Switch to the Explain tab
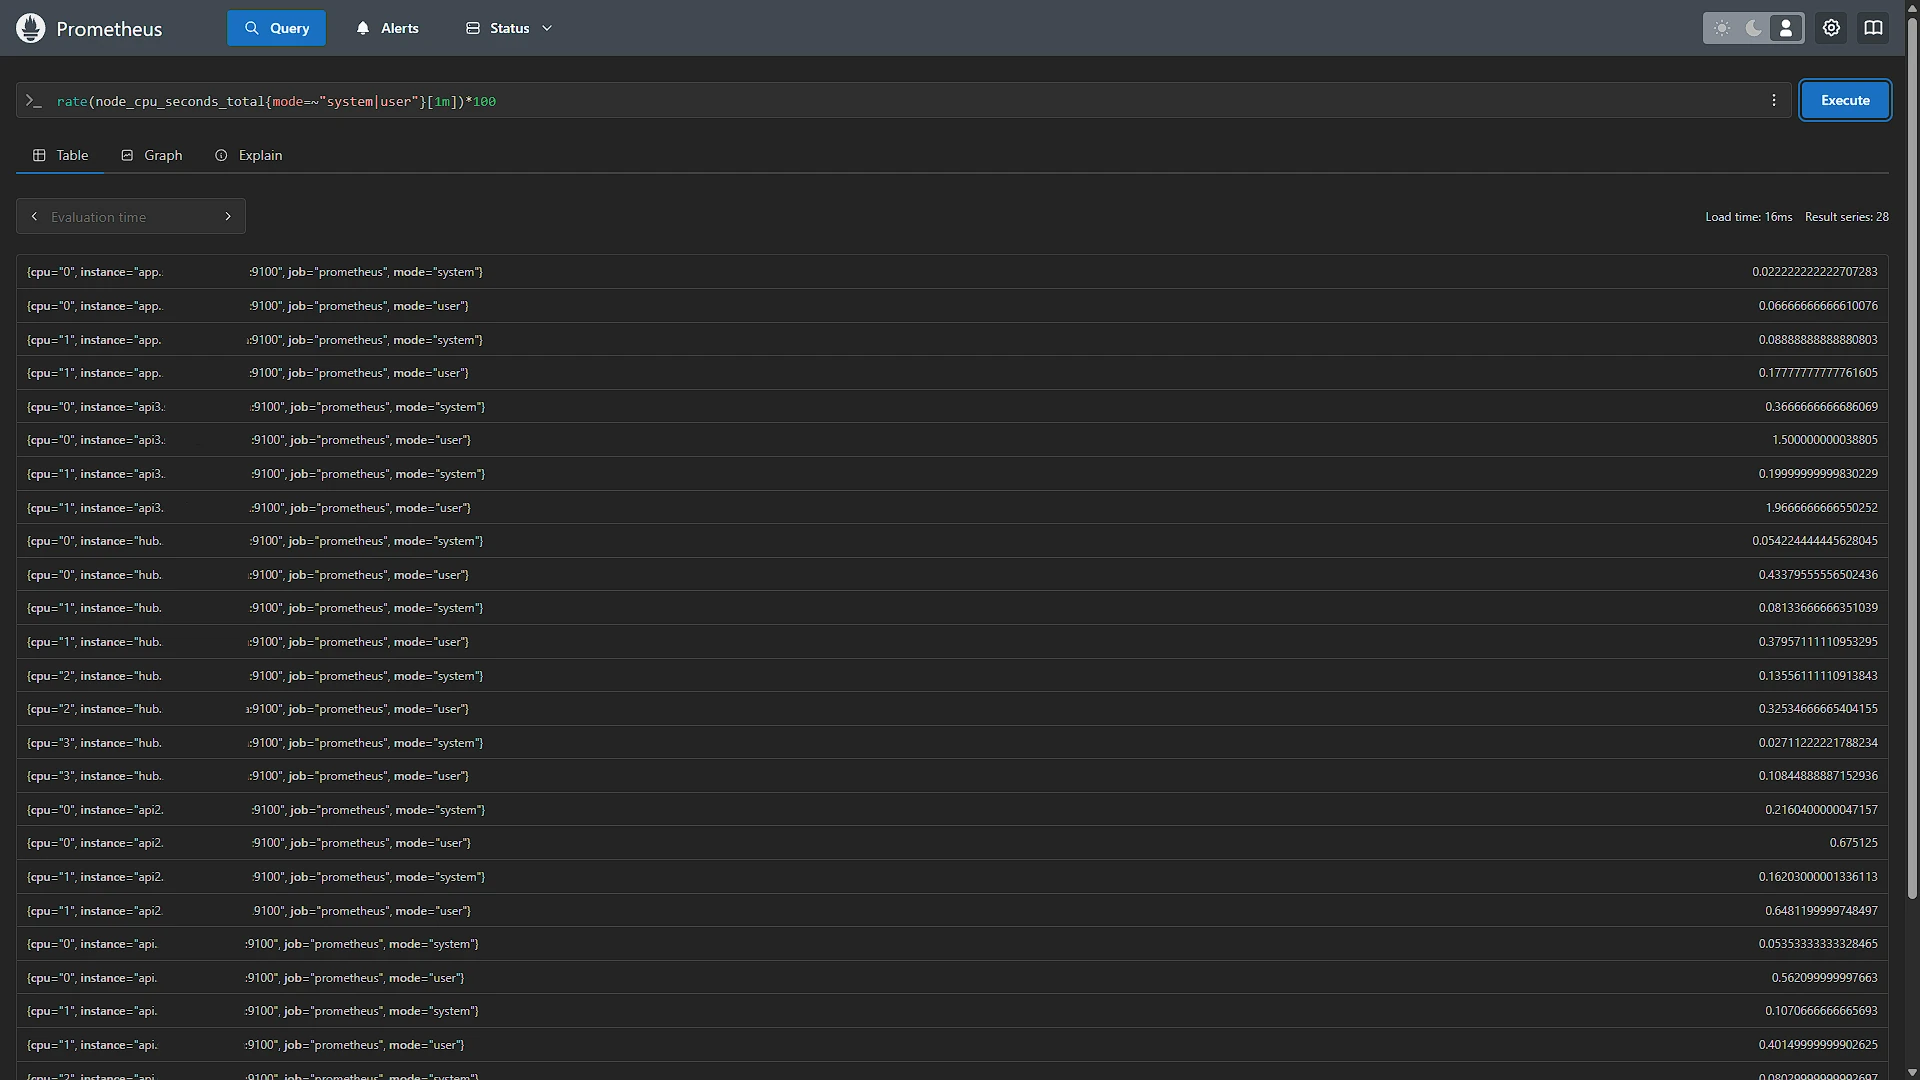Screen dimensions: 1920x1080 248,155
